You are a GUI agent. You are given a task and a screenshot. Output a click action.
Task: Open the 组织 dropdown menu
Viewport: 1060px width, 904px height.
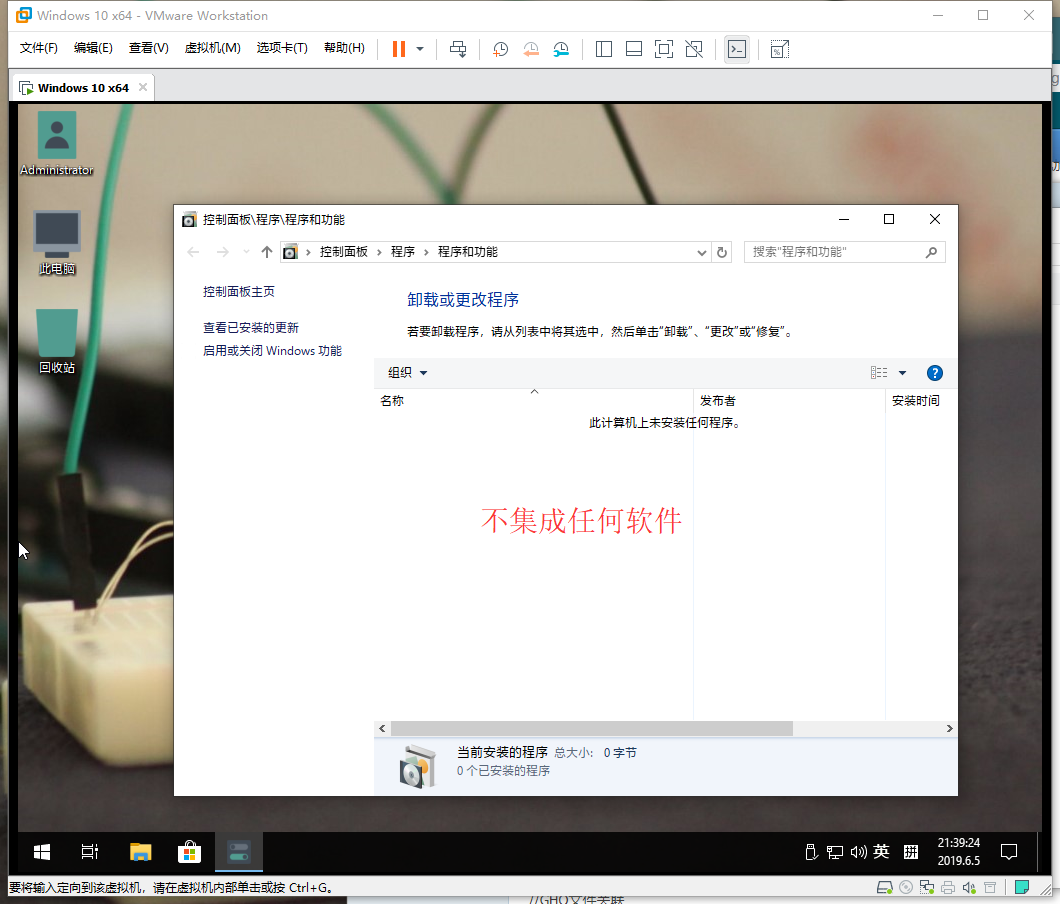(407, 373)
